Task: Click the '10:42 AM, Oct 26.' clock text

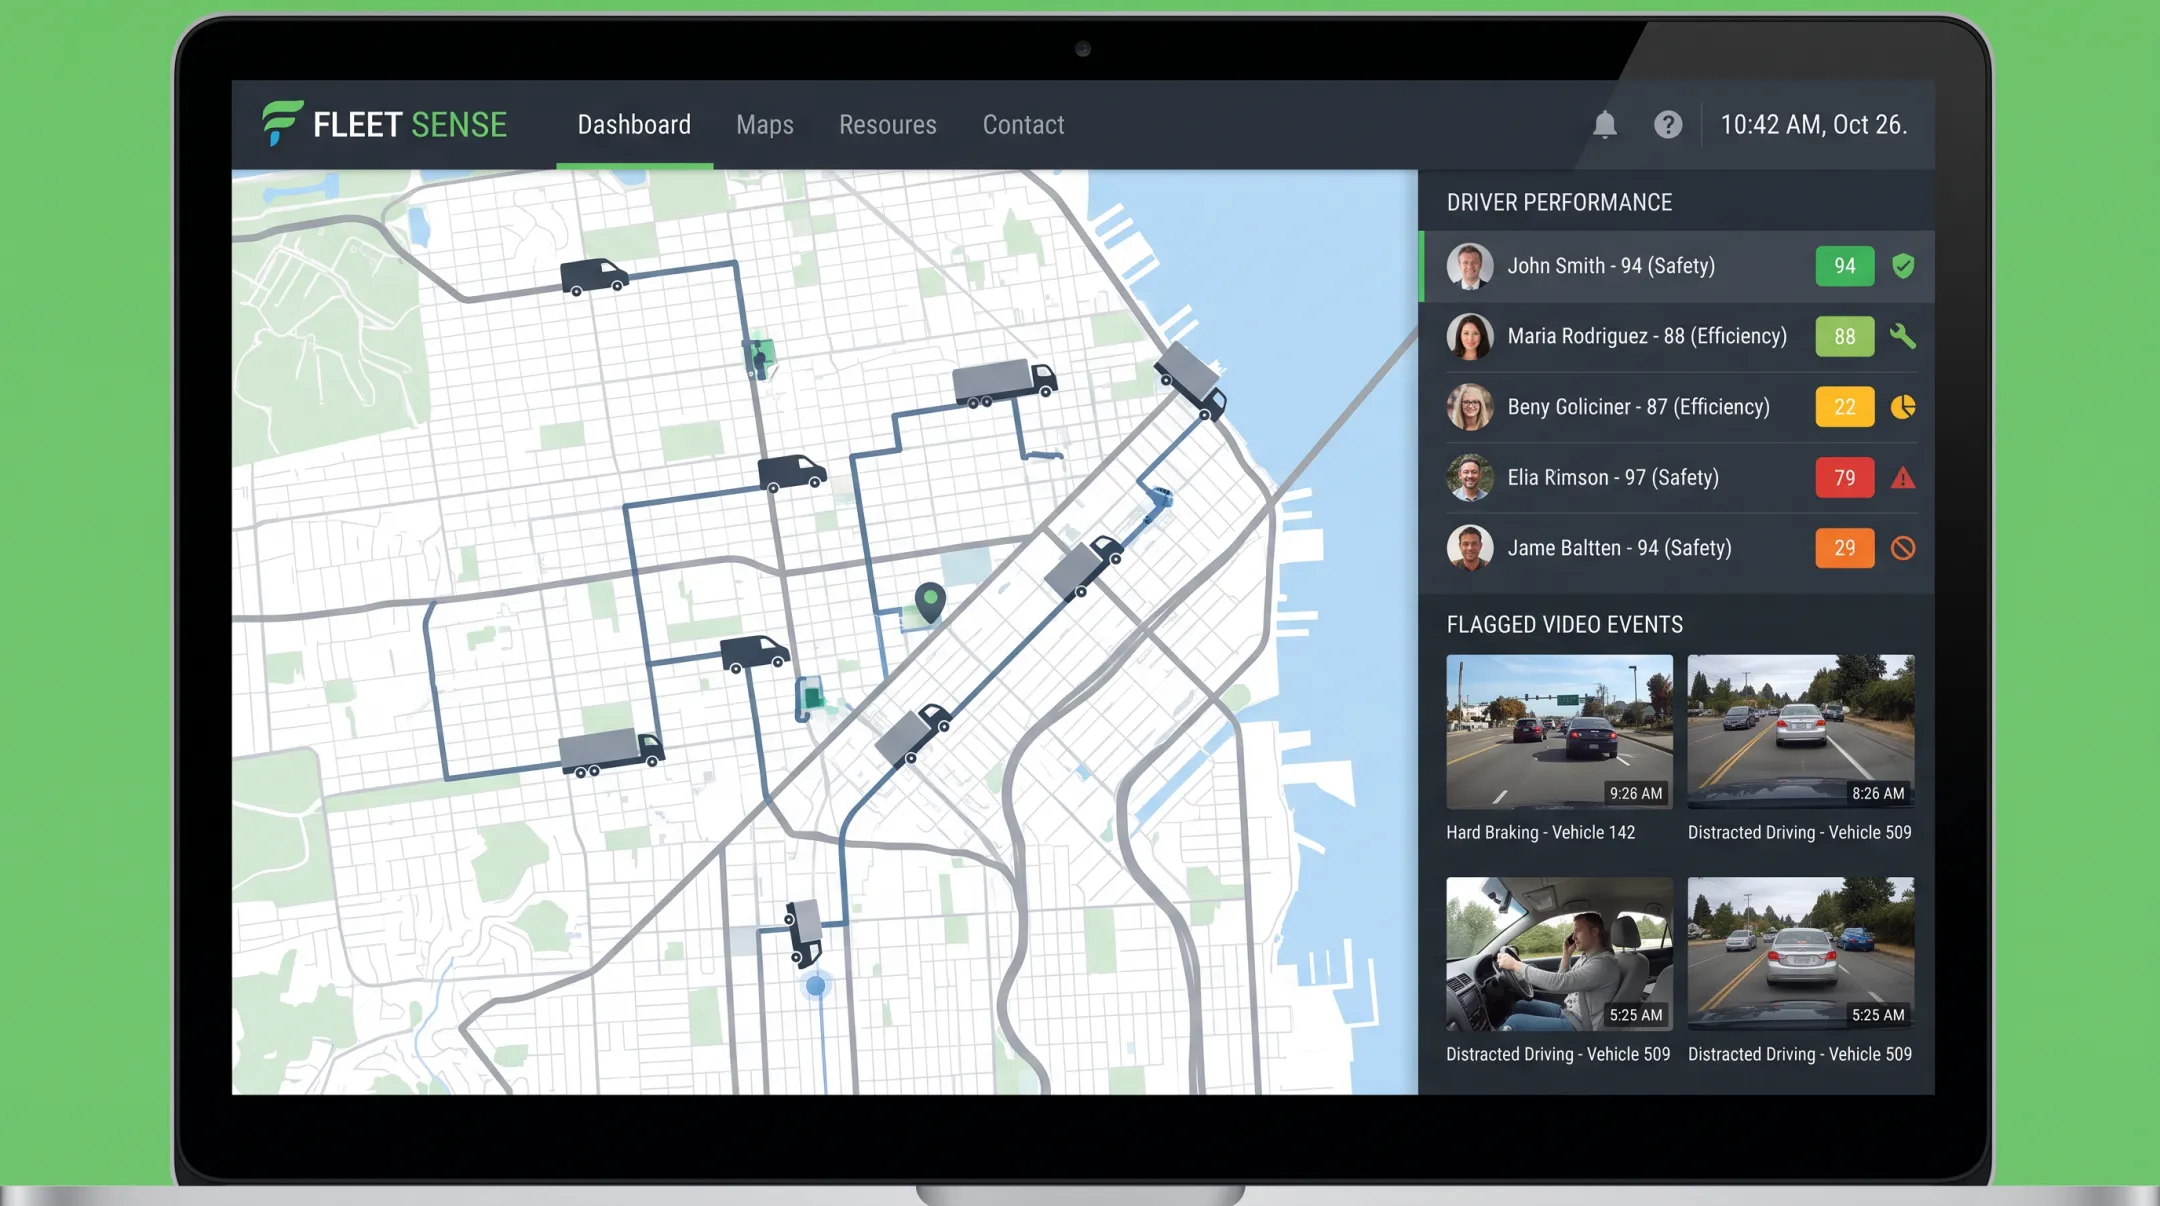Action: tap(1814, 125)
